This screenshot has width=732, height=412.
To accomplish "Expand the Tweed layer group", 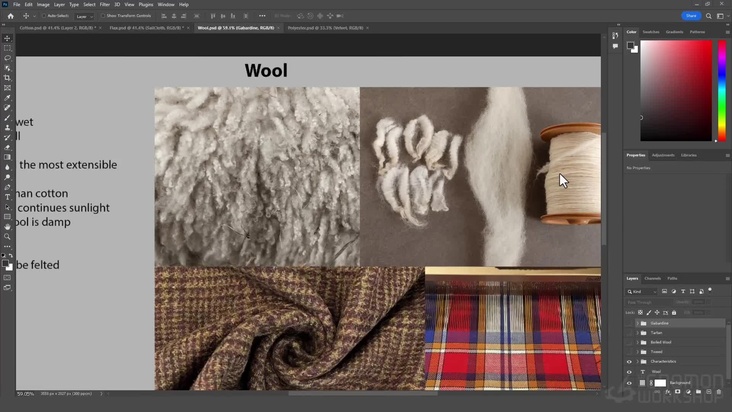I will [x=637, y=352].
